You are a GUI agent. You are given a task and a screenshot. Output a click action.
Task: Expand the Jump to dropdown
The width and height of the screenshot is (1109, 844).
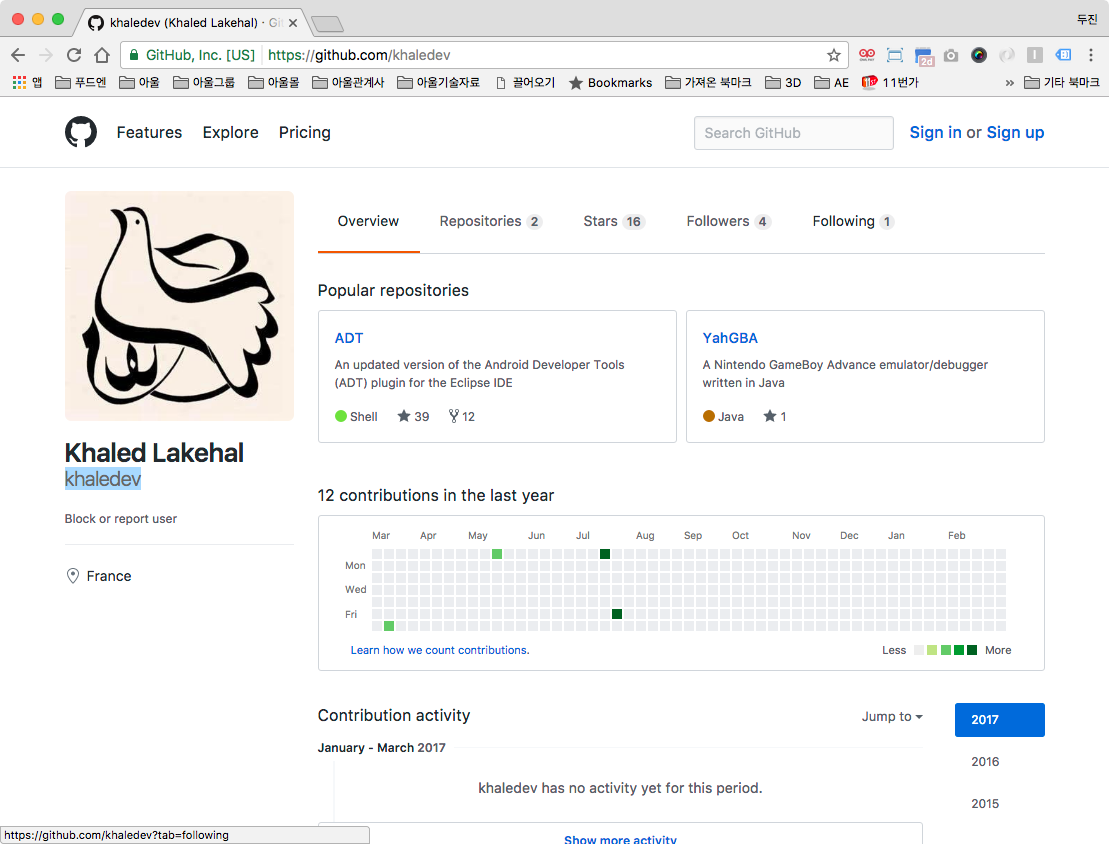click(892, 717)
